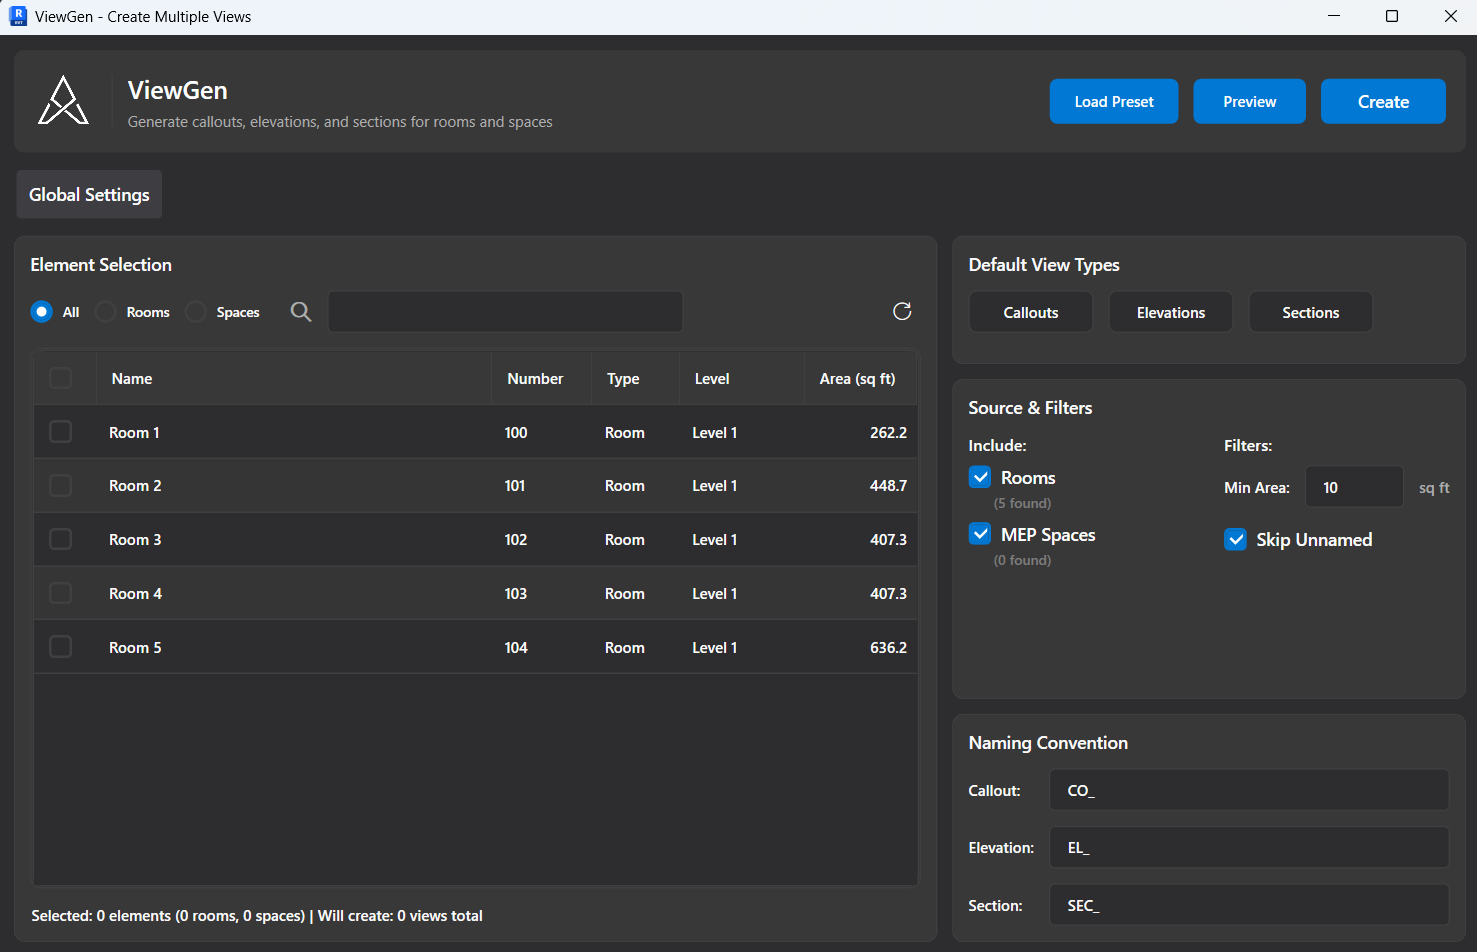Click the Room 2 name cell
Viewport: 1477px width, 952px height.
pyautogui.click(x=135, y=486)
